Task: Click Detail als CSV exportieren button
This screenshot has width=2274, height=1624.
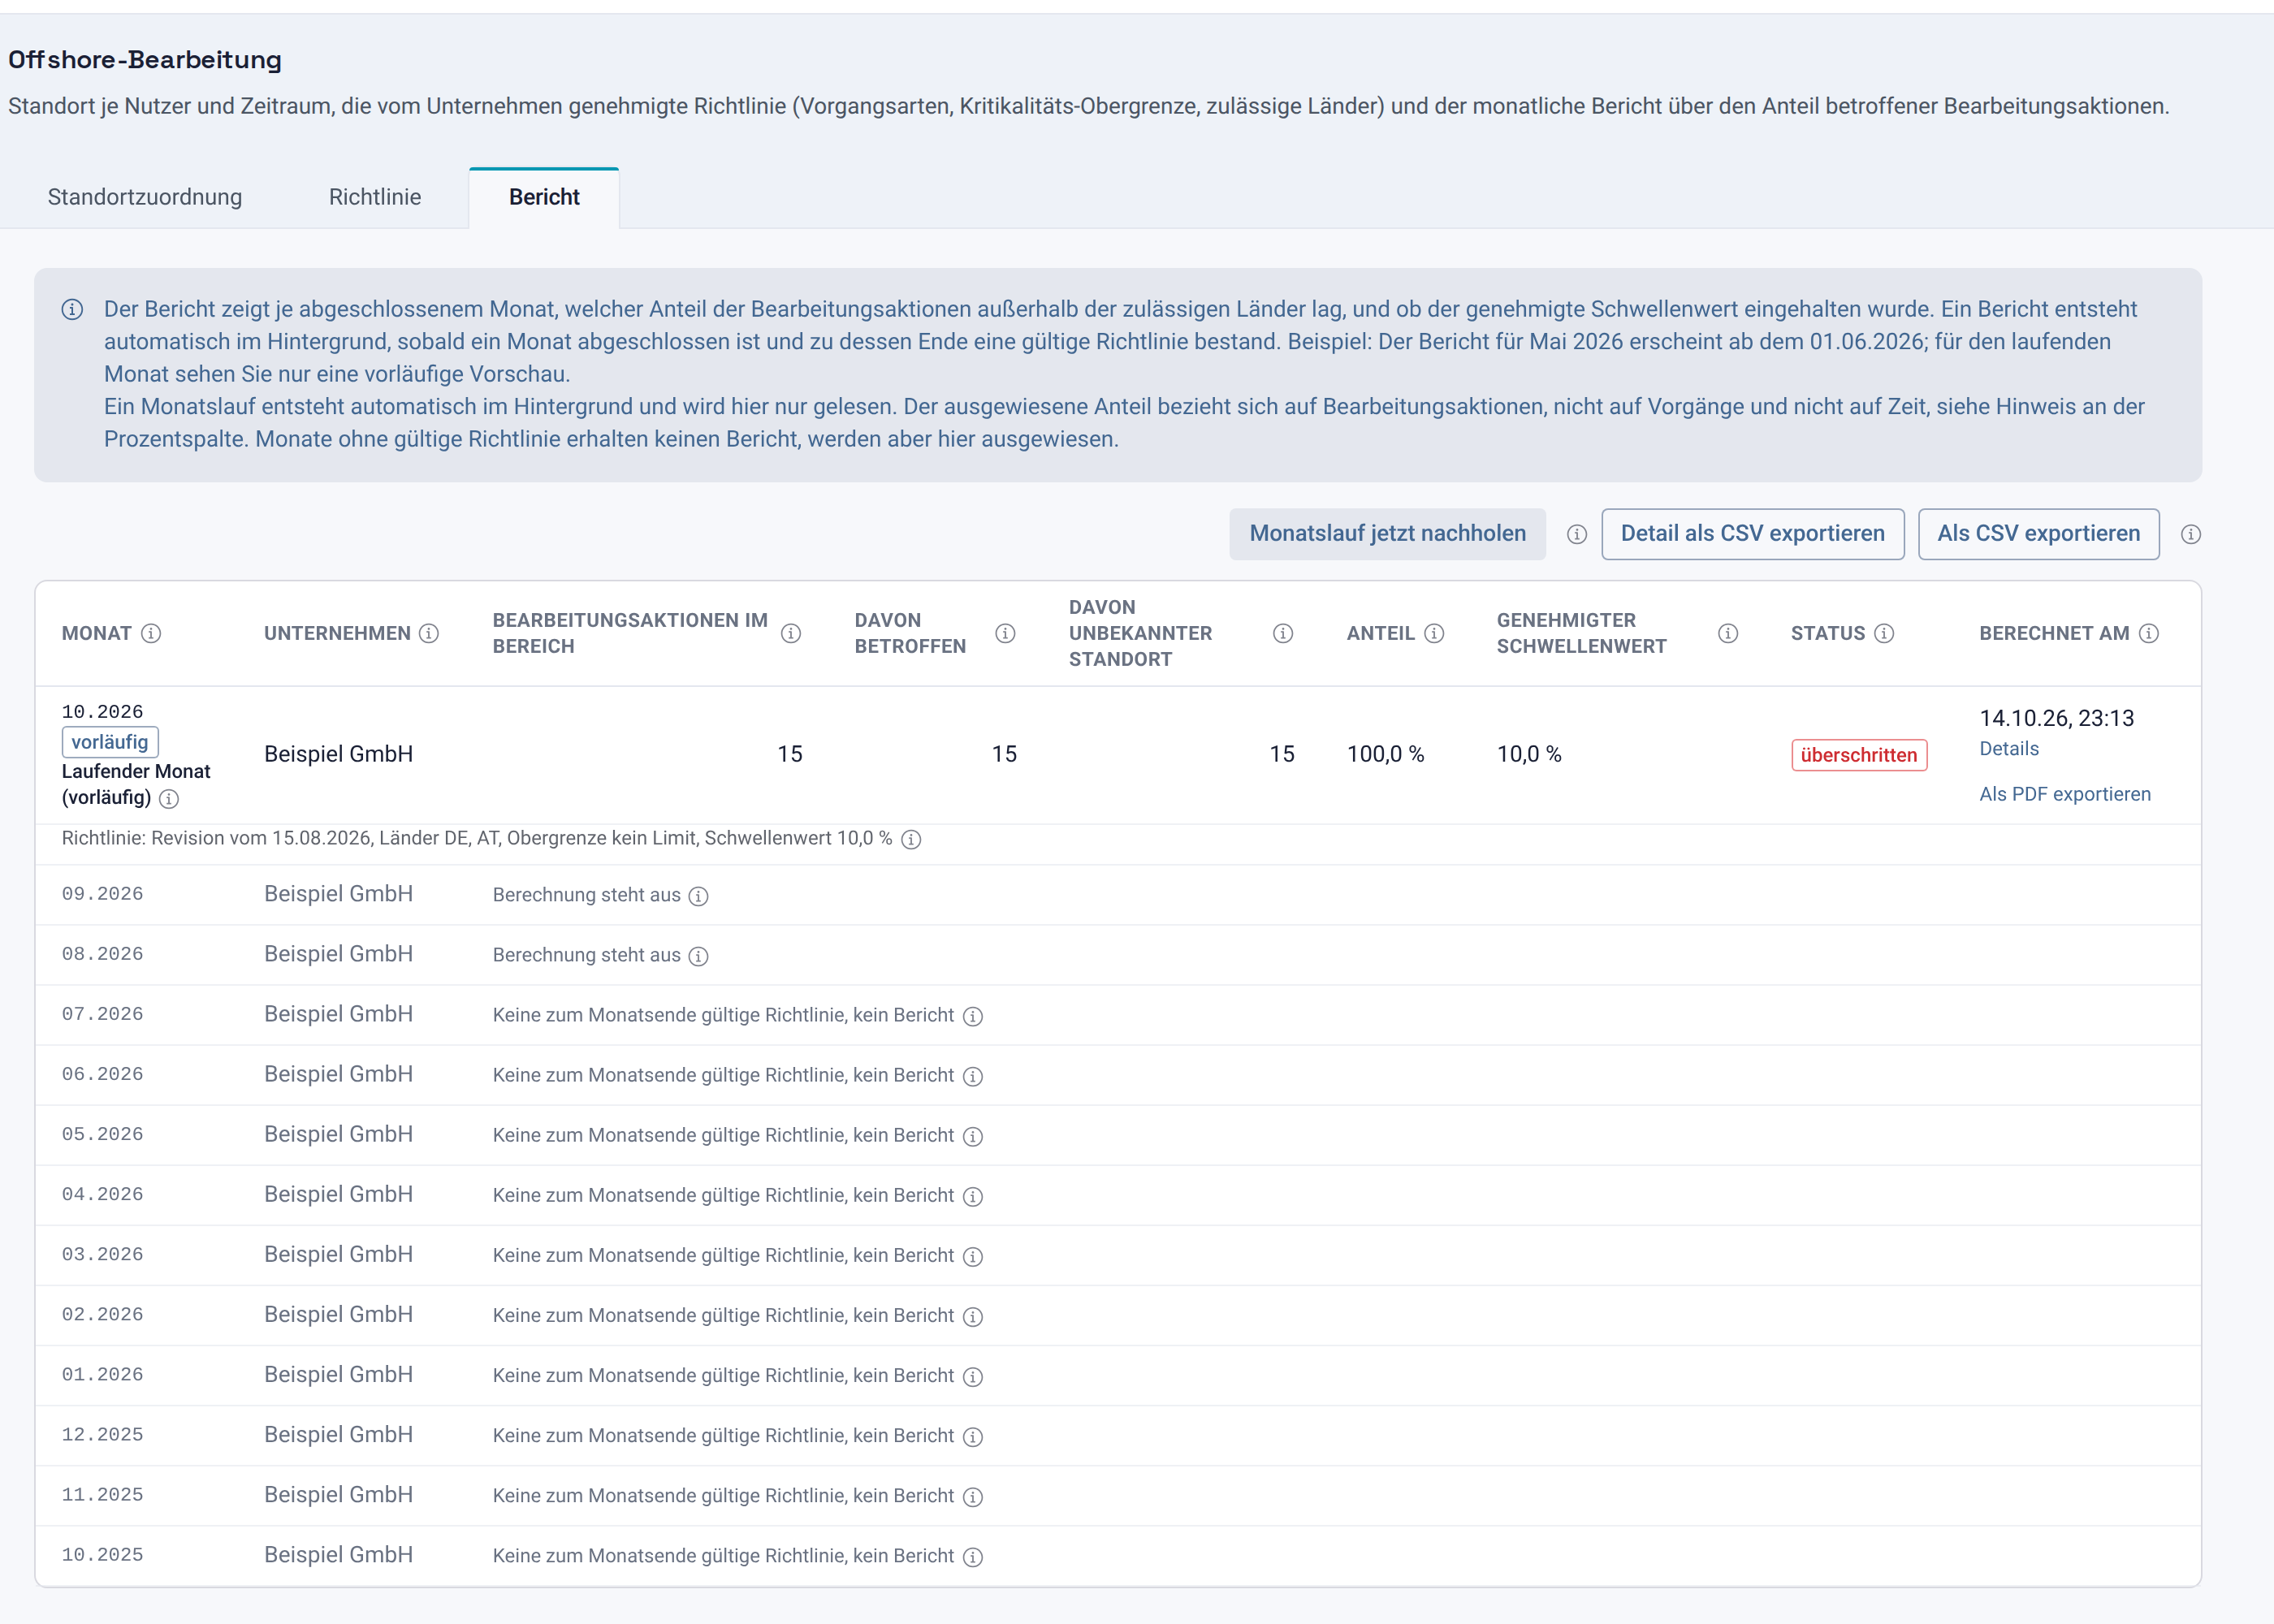Action: tap(1752, 534)
